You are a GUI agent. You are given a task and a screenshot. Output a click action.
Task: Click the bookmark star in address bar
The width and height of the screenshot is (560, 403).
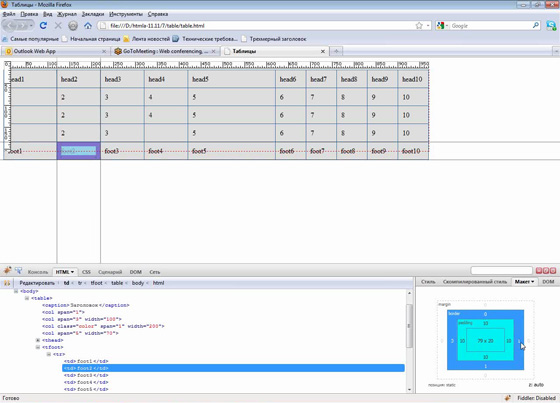pos(419,26)
